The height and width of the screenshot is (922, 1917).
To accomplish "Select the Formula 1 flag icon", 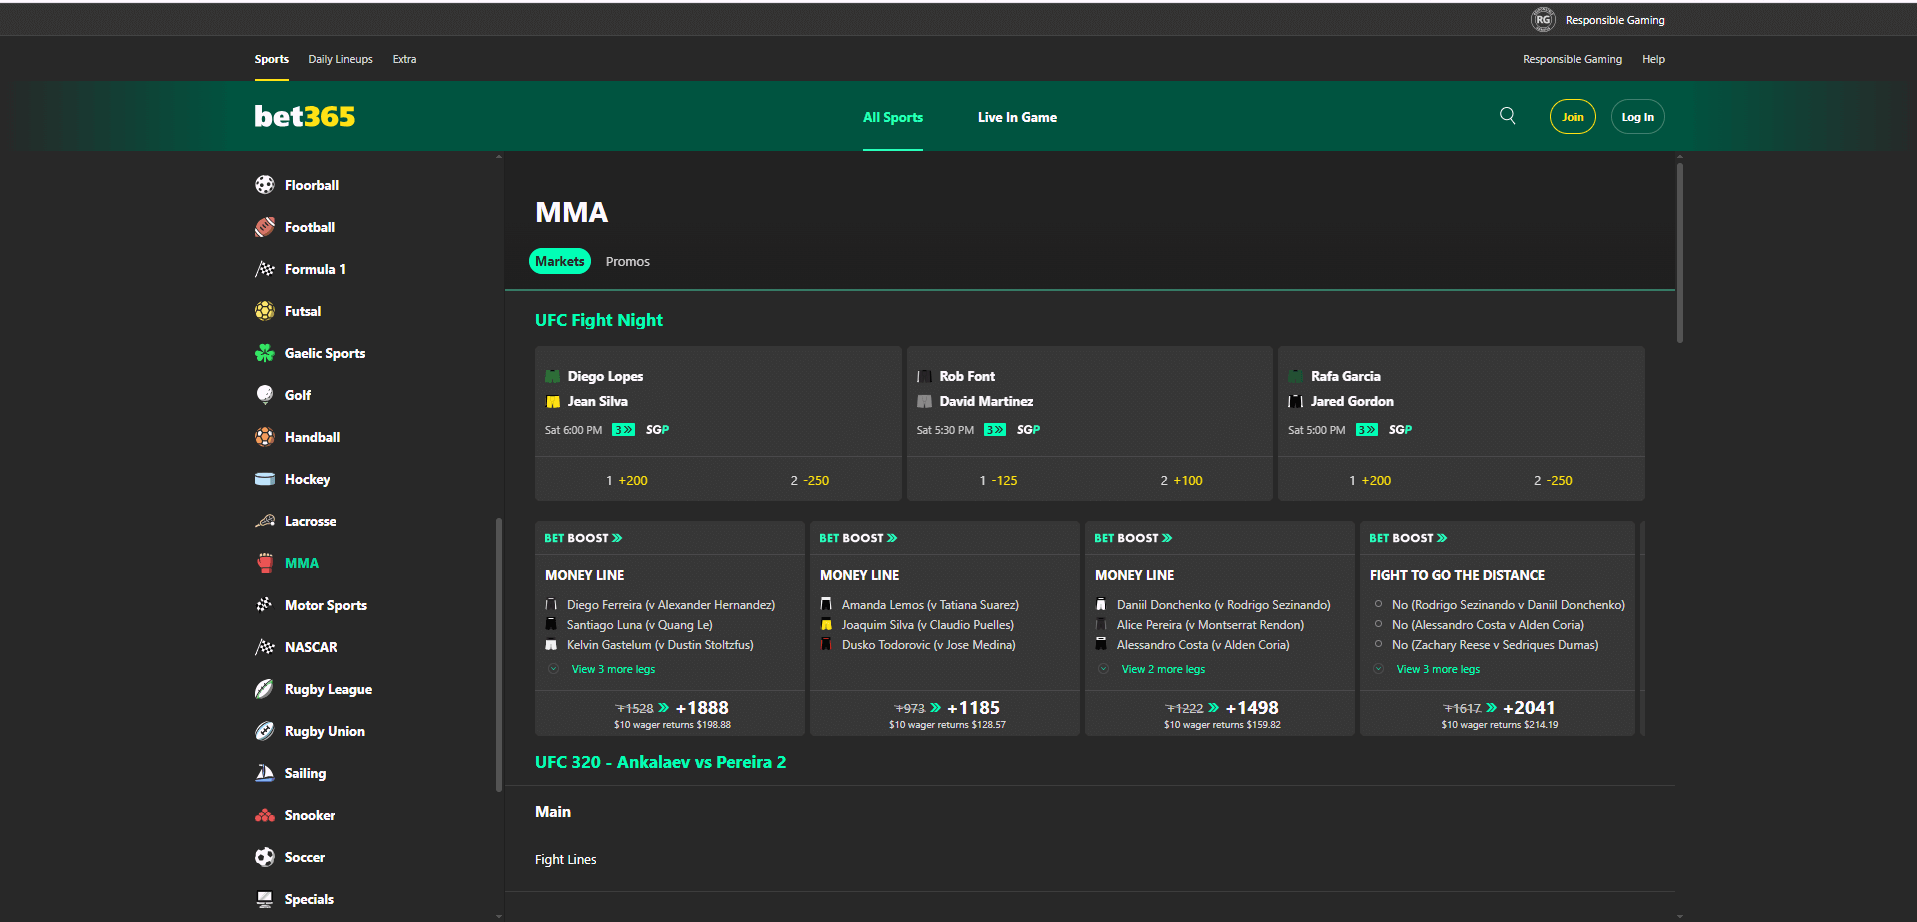I will click(x=265, y=269).
